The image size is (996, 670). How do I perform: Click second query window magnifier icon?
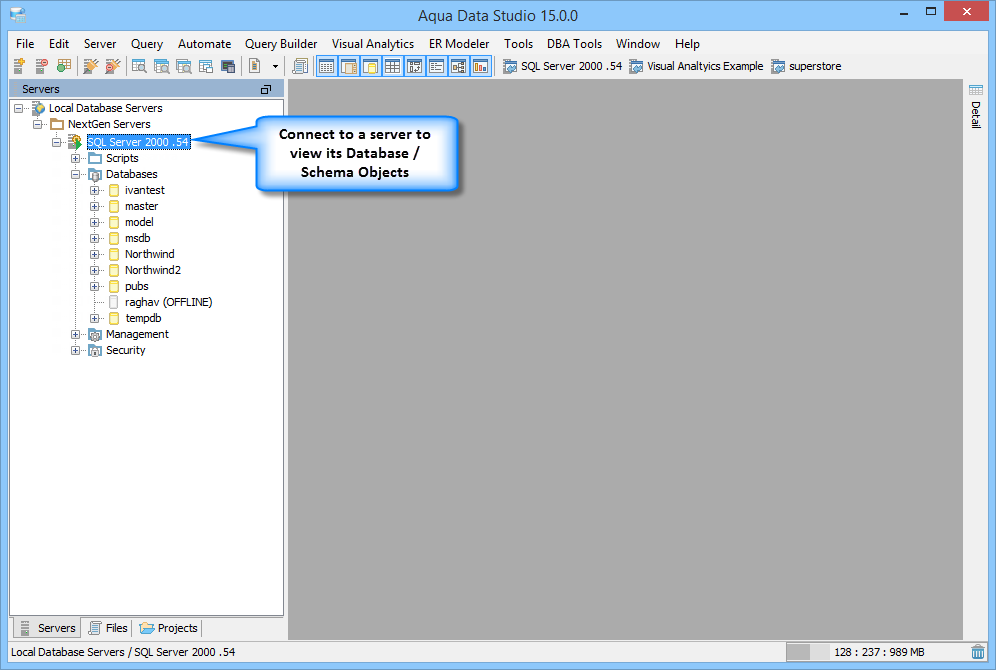tap(161, 65)
